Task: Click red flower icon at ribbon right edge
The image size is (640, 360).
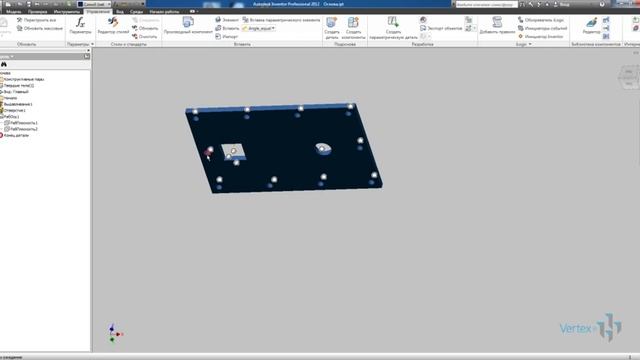Action: [x=636, y=28]
